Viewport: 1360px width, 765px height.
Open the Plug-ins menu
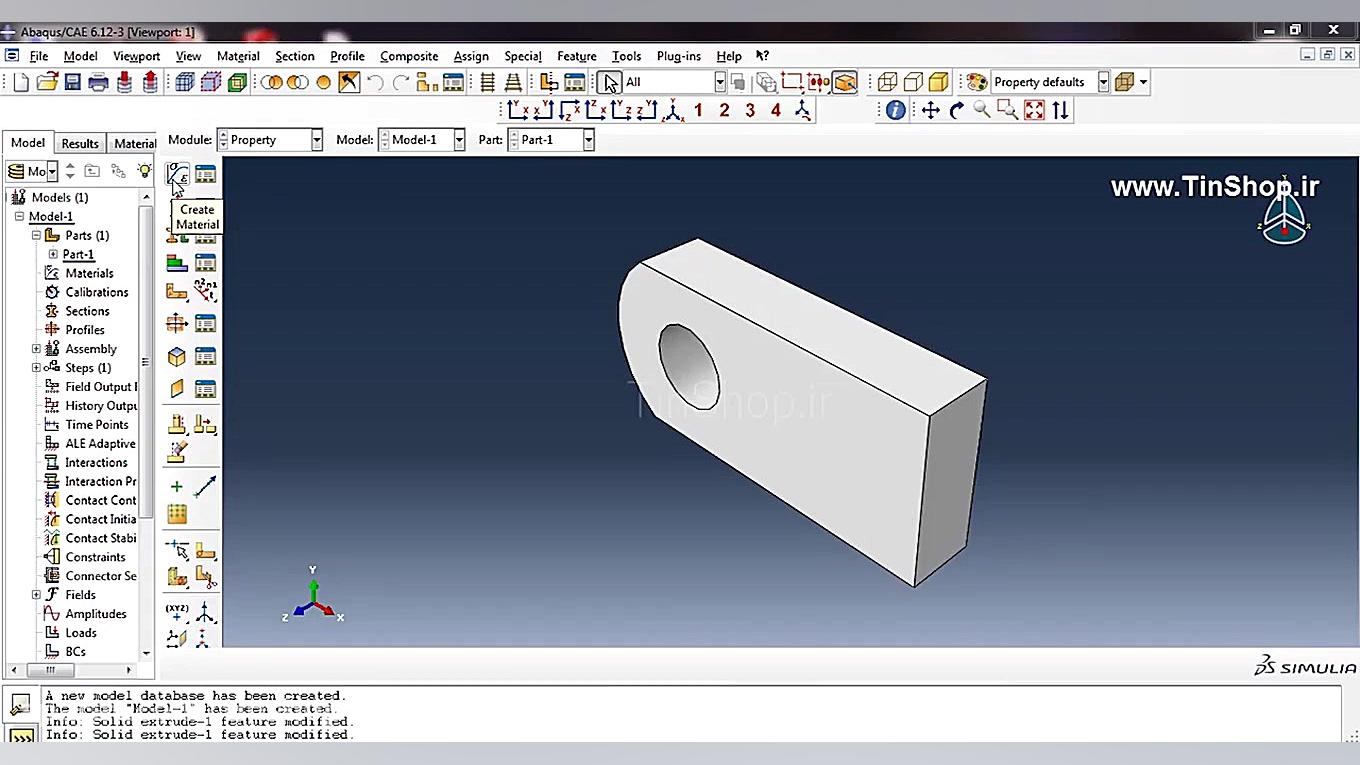point(679,56)
